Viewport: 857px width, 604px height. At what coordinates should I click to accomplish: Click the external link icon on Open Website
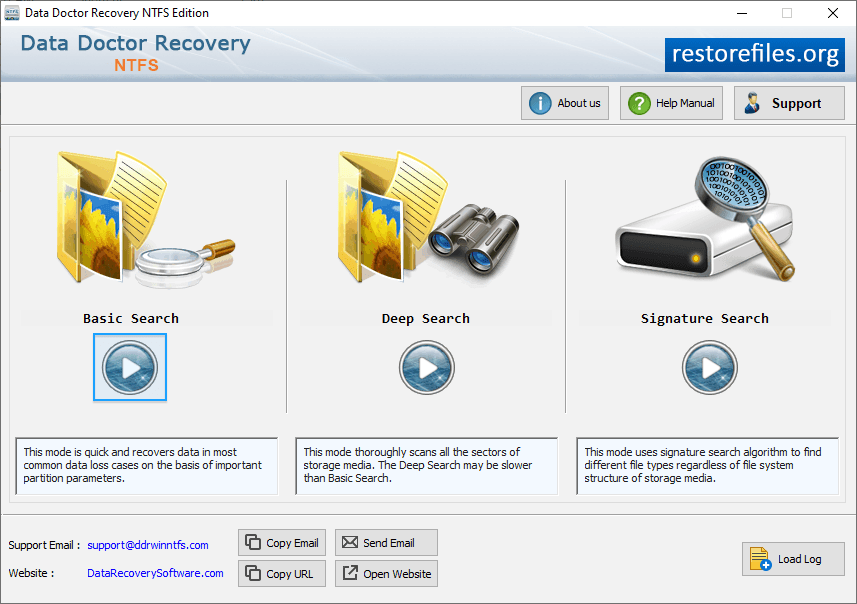[350, 573]
